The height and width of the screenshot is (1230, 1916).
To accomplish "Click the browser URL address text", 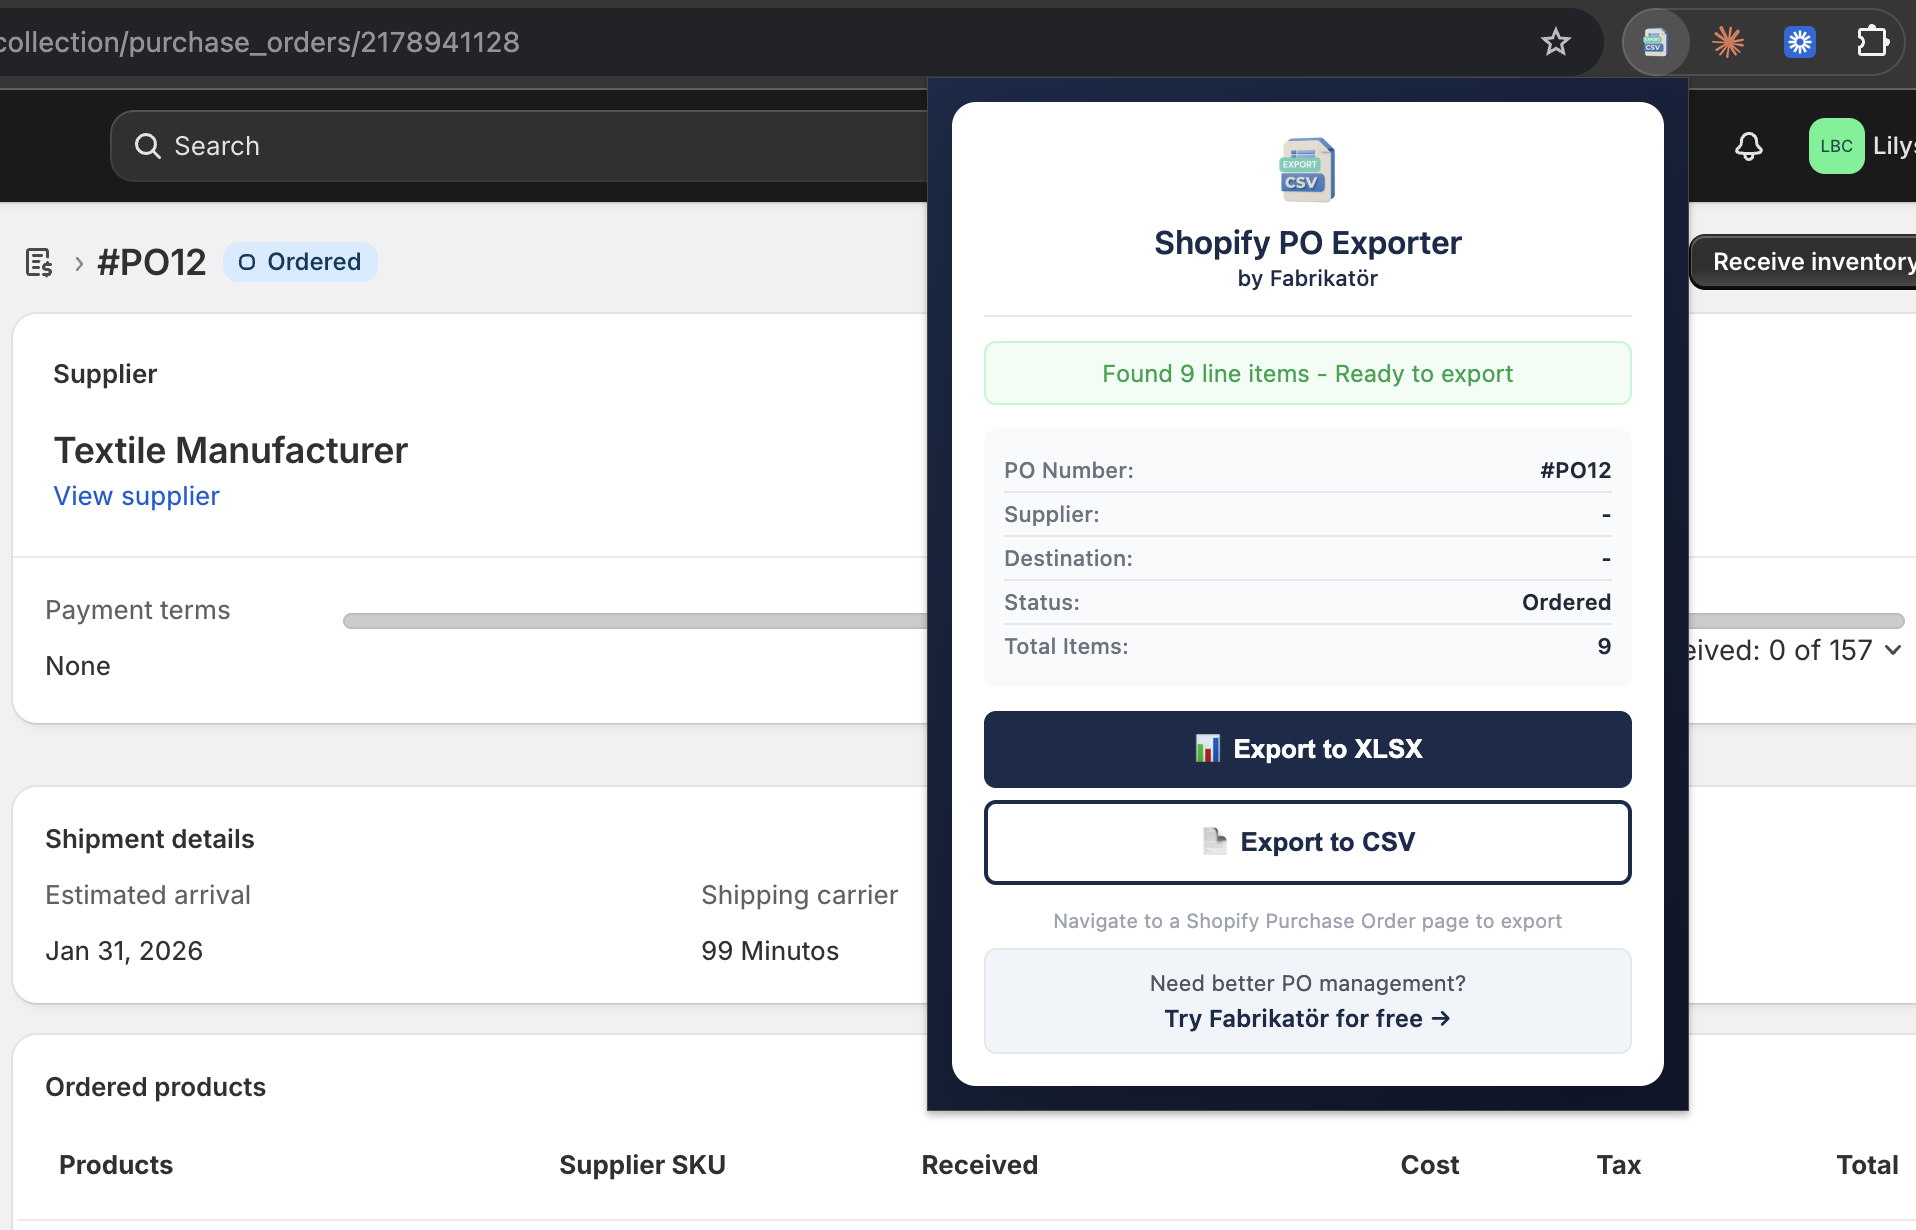I will tap(260, 42).
